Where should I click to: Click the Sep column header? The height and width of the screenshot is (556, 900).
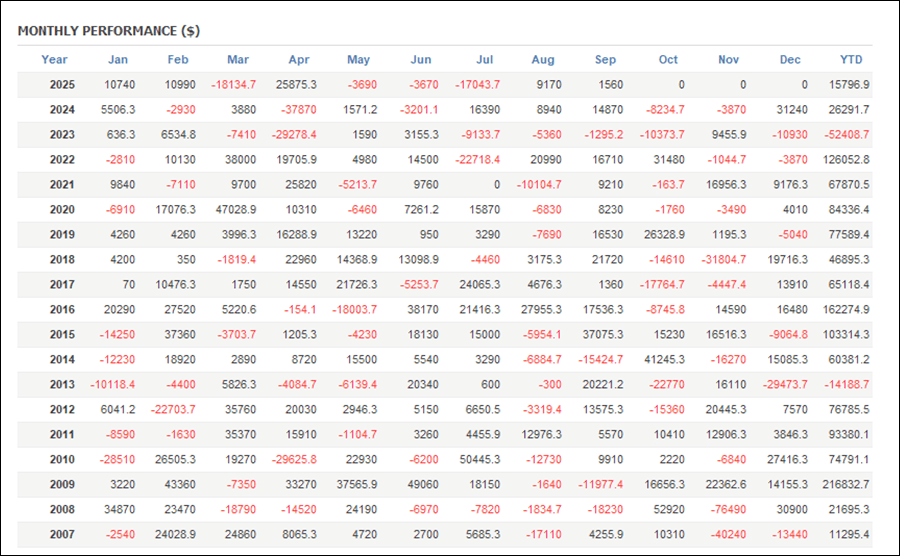605,60
